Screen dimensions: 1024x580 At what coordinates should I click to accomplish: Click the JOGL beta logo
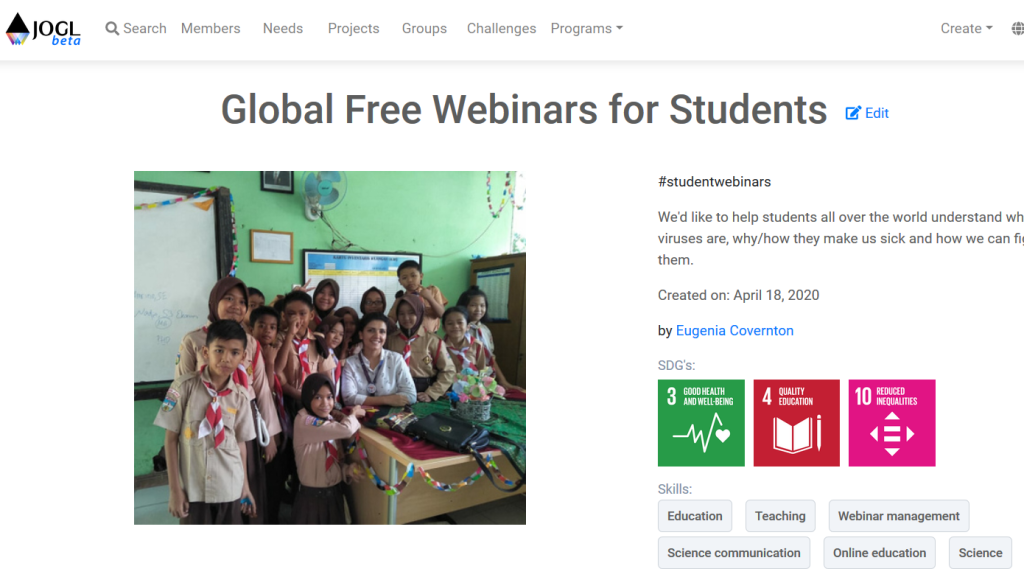[x=43, y=29]
